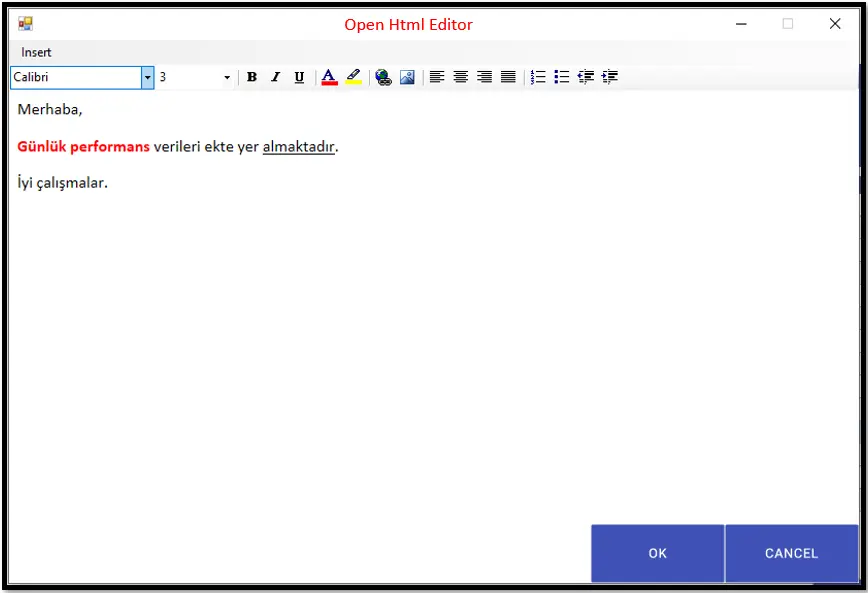Align text right
Screen dimensions: 868x593
point(484,77)
